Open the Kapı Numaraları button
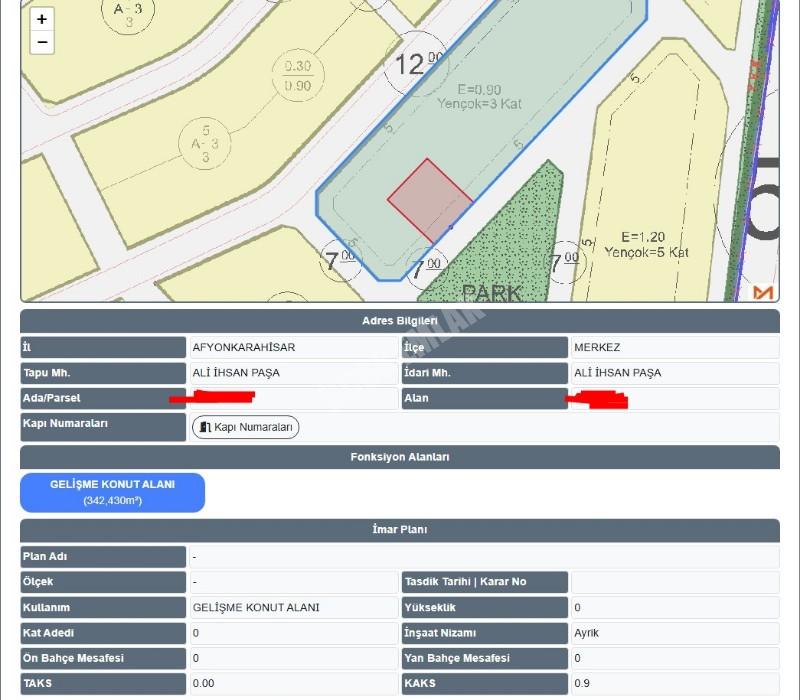Screen dimensions: 800x700 click(245, 427)
